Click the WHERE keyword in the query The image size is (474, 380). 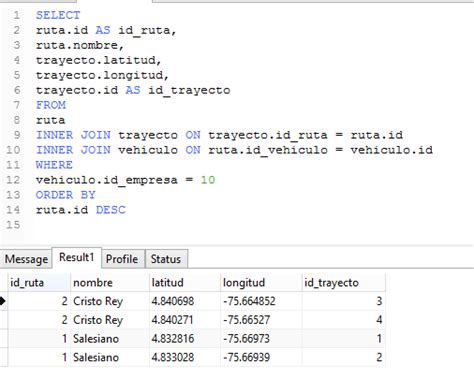point(54,165)
